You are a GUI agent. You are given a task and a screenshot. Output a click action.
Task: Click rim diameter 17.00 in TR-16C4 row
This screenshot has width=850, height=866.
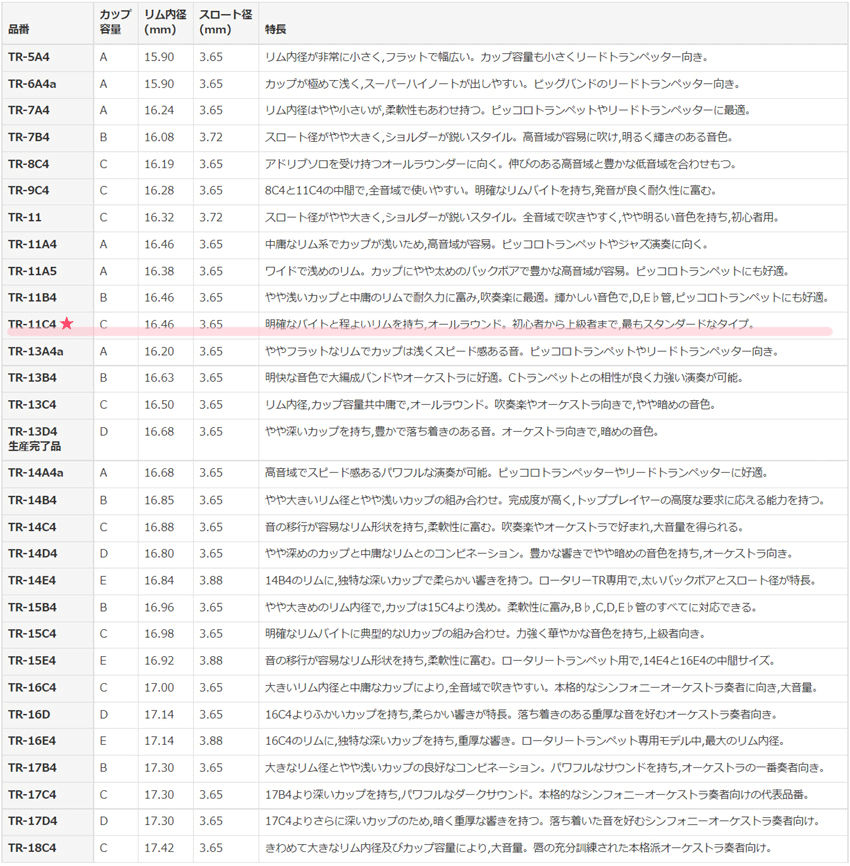click(x=159, y=688)
